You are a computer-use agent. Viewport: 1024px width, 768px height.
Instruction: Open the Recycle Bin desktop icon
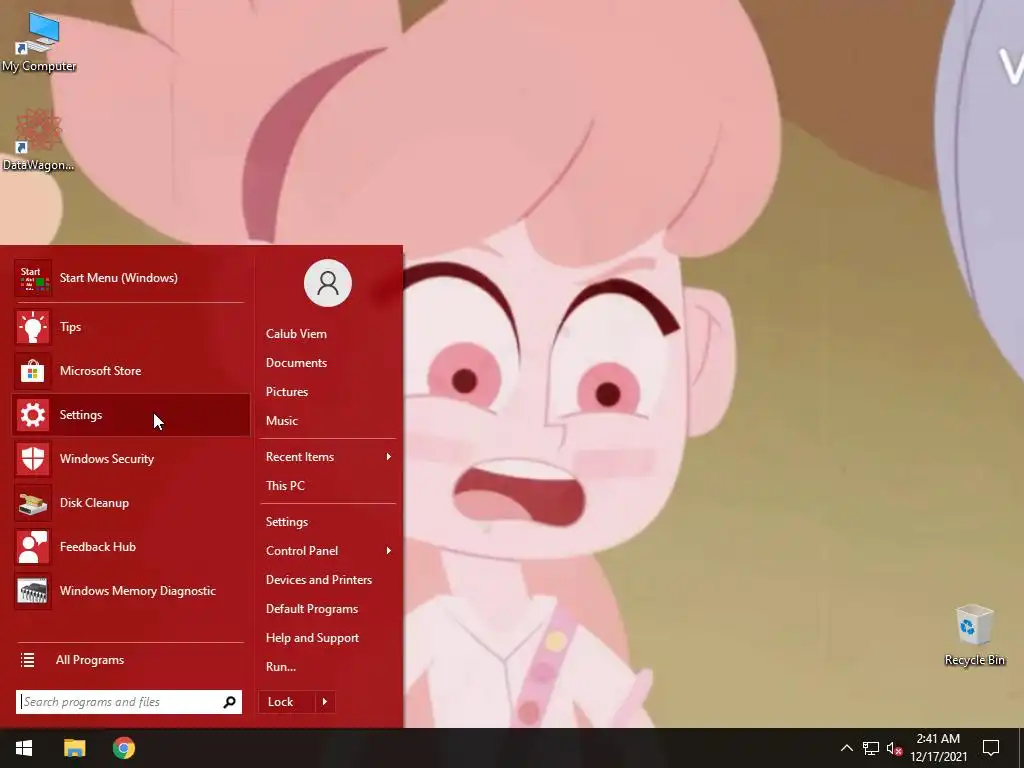[x=974, y=635]
